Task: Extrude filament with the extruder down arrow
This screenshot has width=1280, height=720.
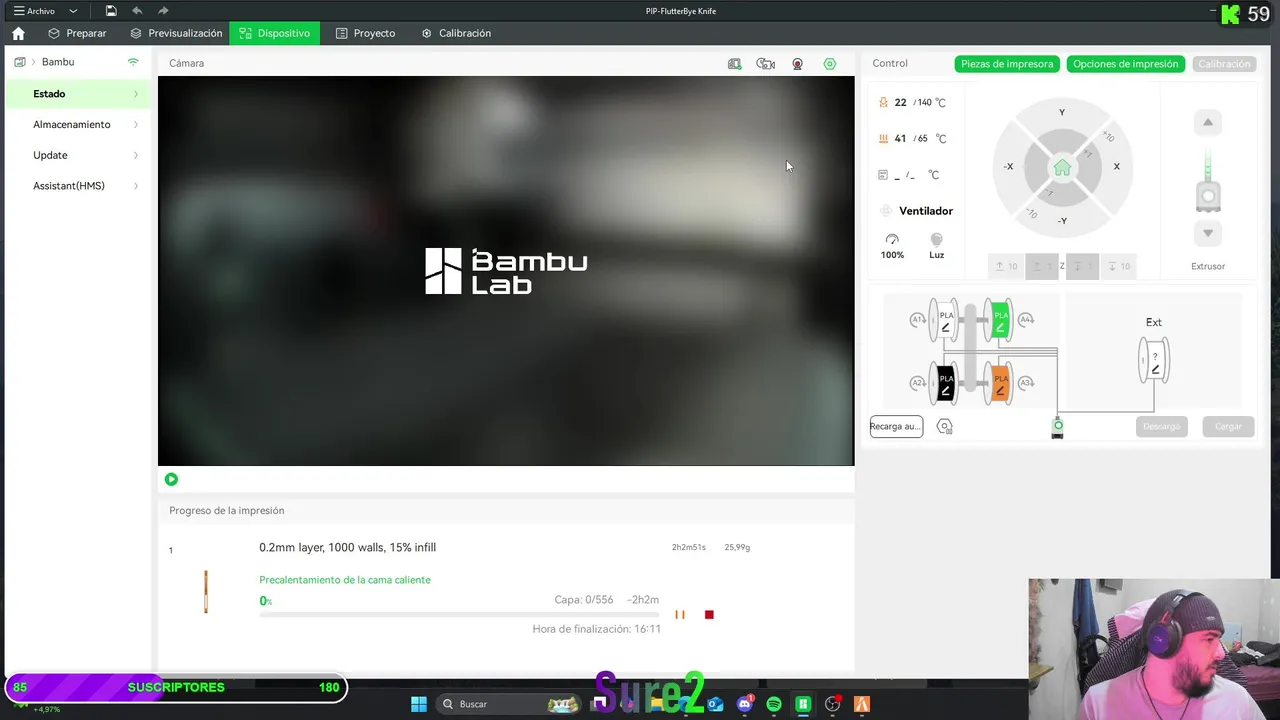Action: (1208, 233)
